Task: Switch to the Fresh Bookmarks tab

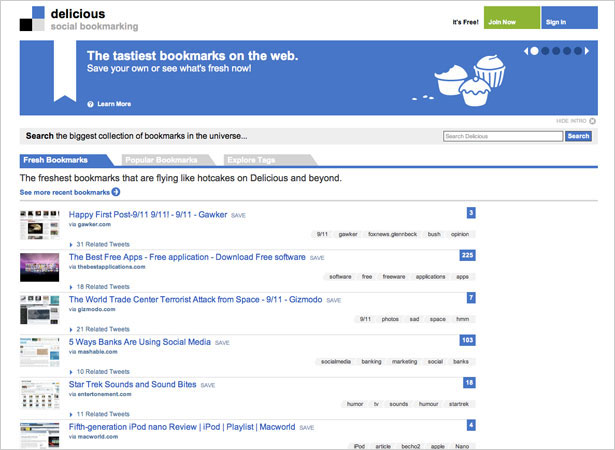Action: pos(65,160)
